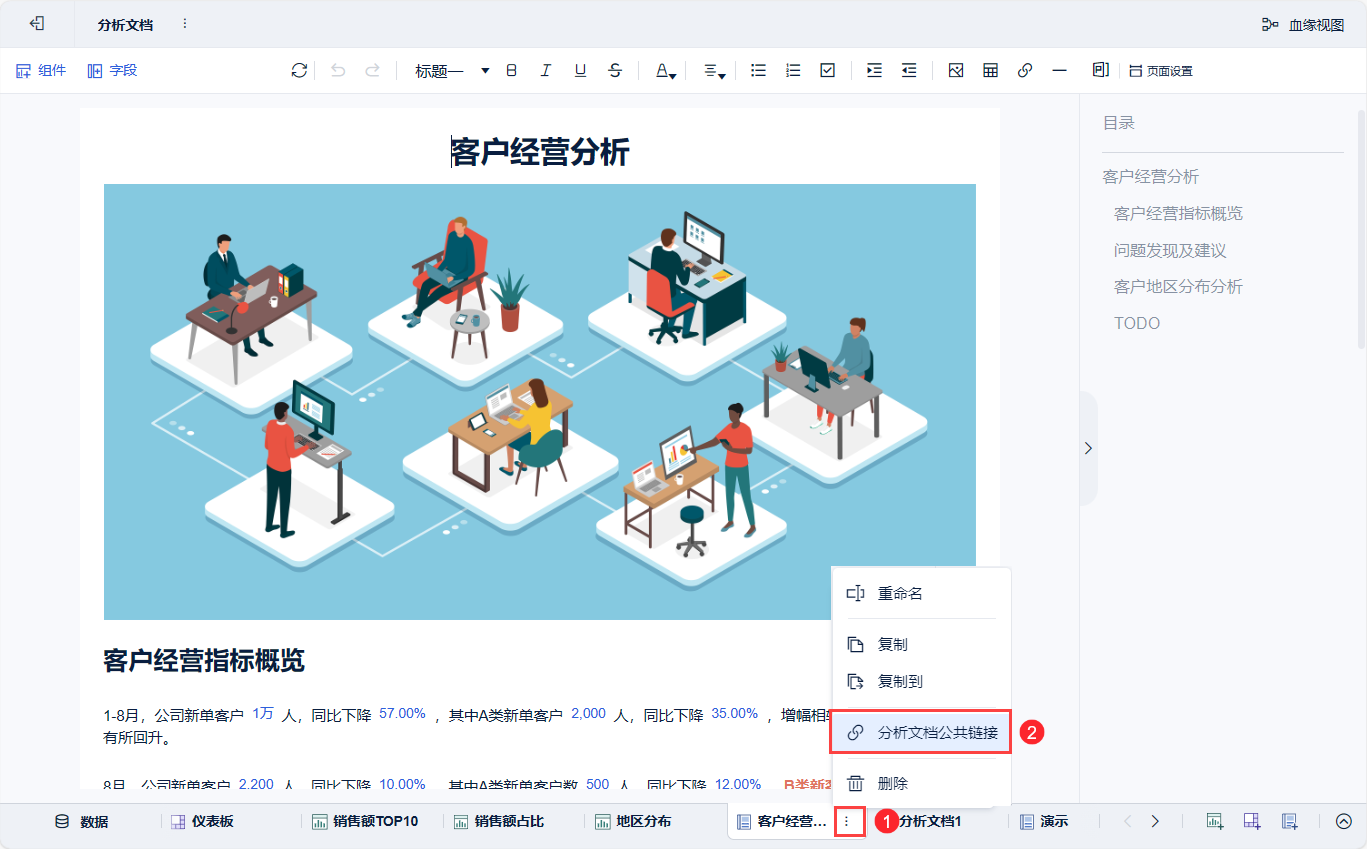Choose 删除 from the context menu

point(921,783)
